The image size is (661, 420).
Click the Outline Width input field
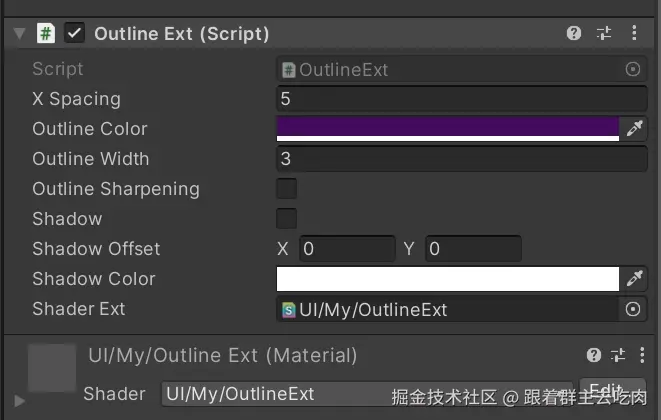461,159
